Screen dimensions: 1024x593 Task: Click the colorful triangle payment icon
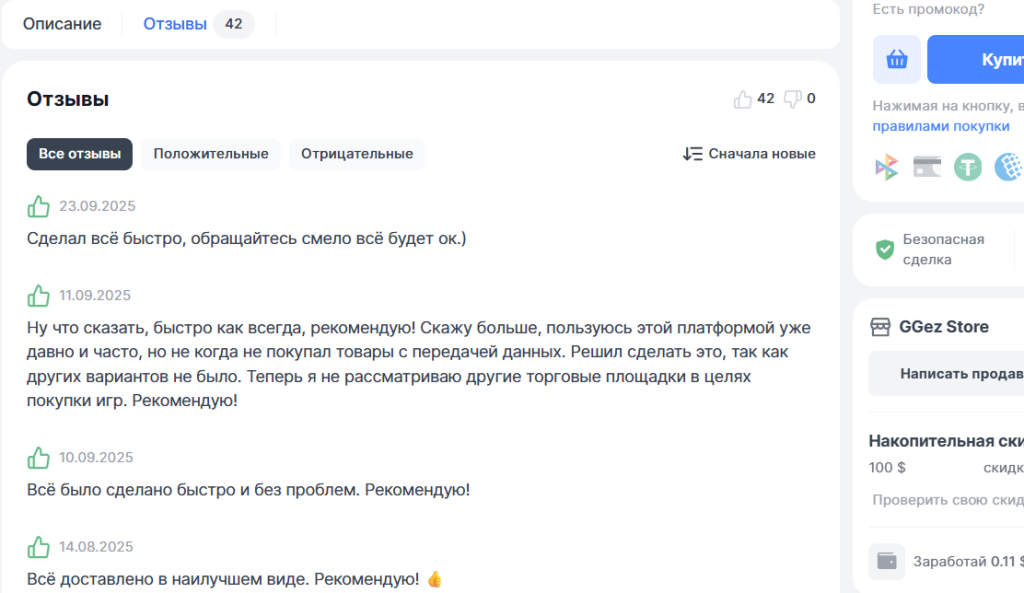[x=887, y=167]
